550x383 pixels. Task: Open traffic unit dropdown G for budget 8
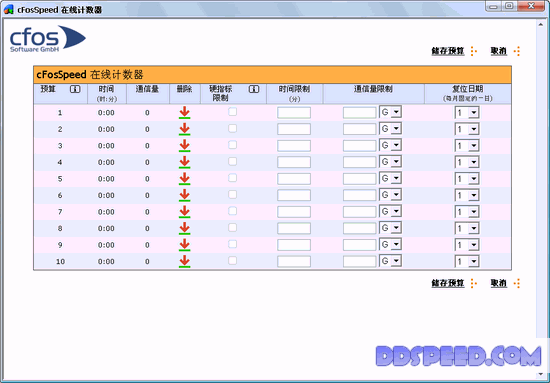(x=390, y=228)
